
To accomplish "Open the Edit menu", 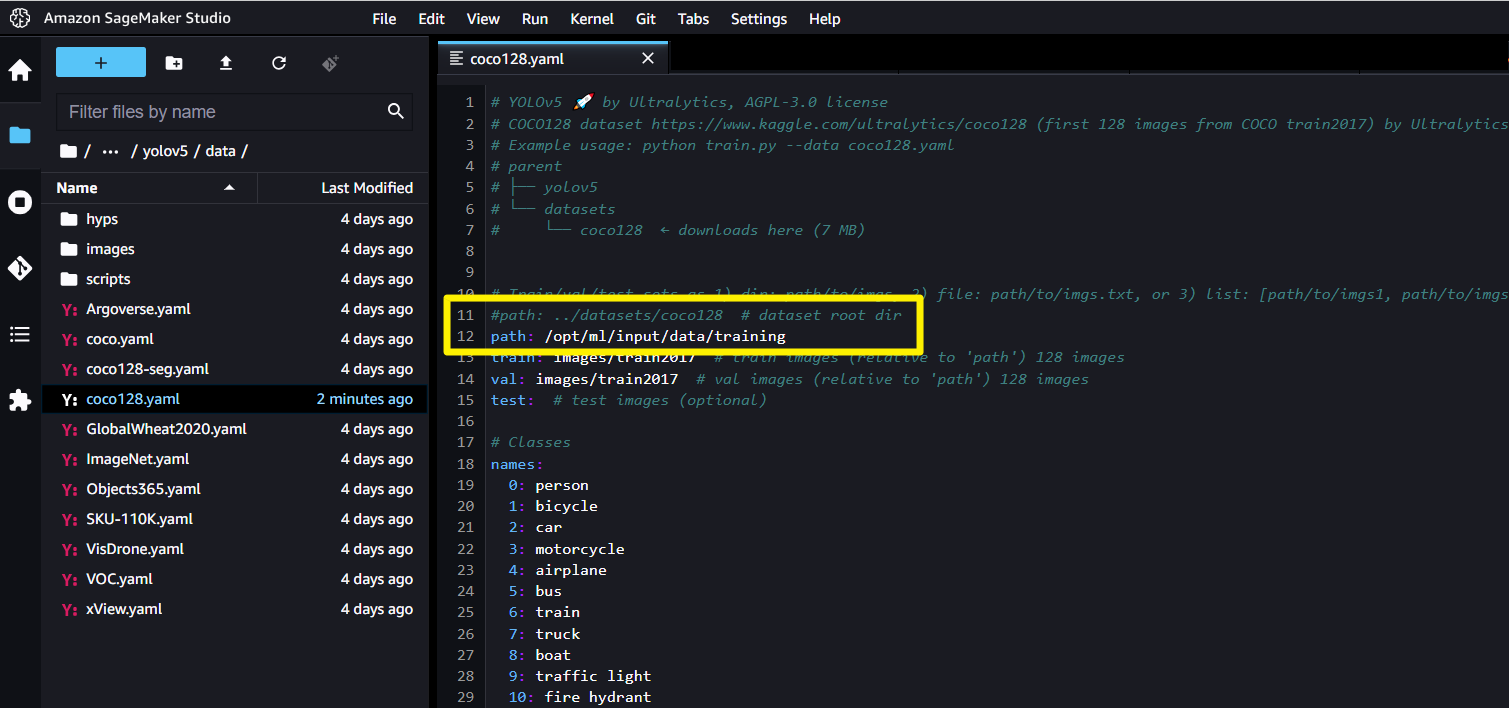I will pyautogui.click(x=432, y=19).
